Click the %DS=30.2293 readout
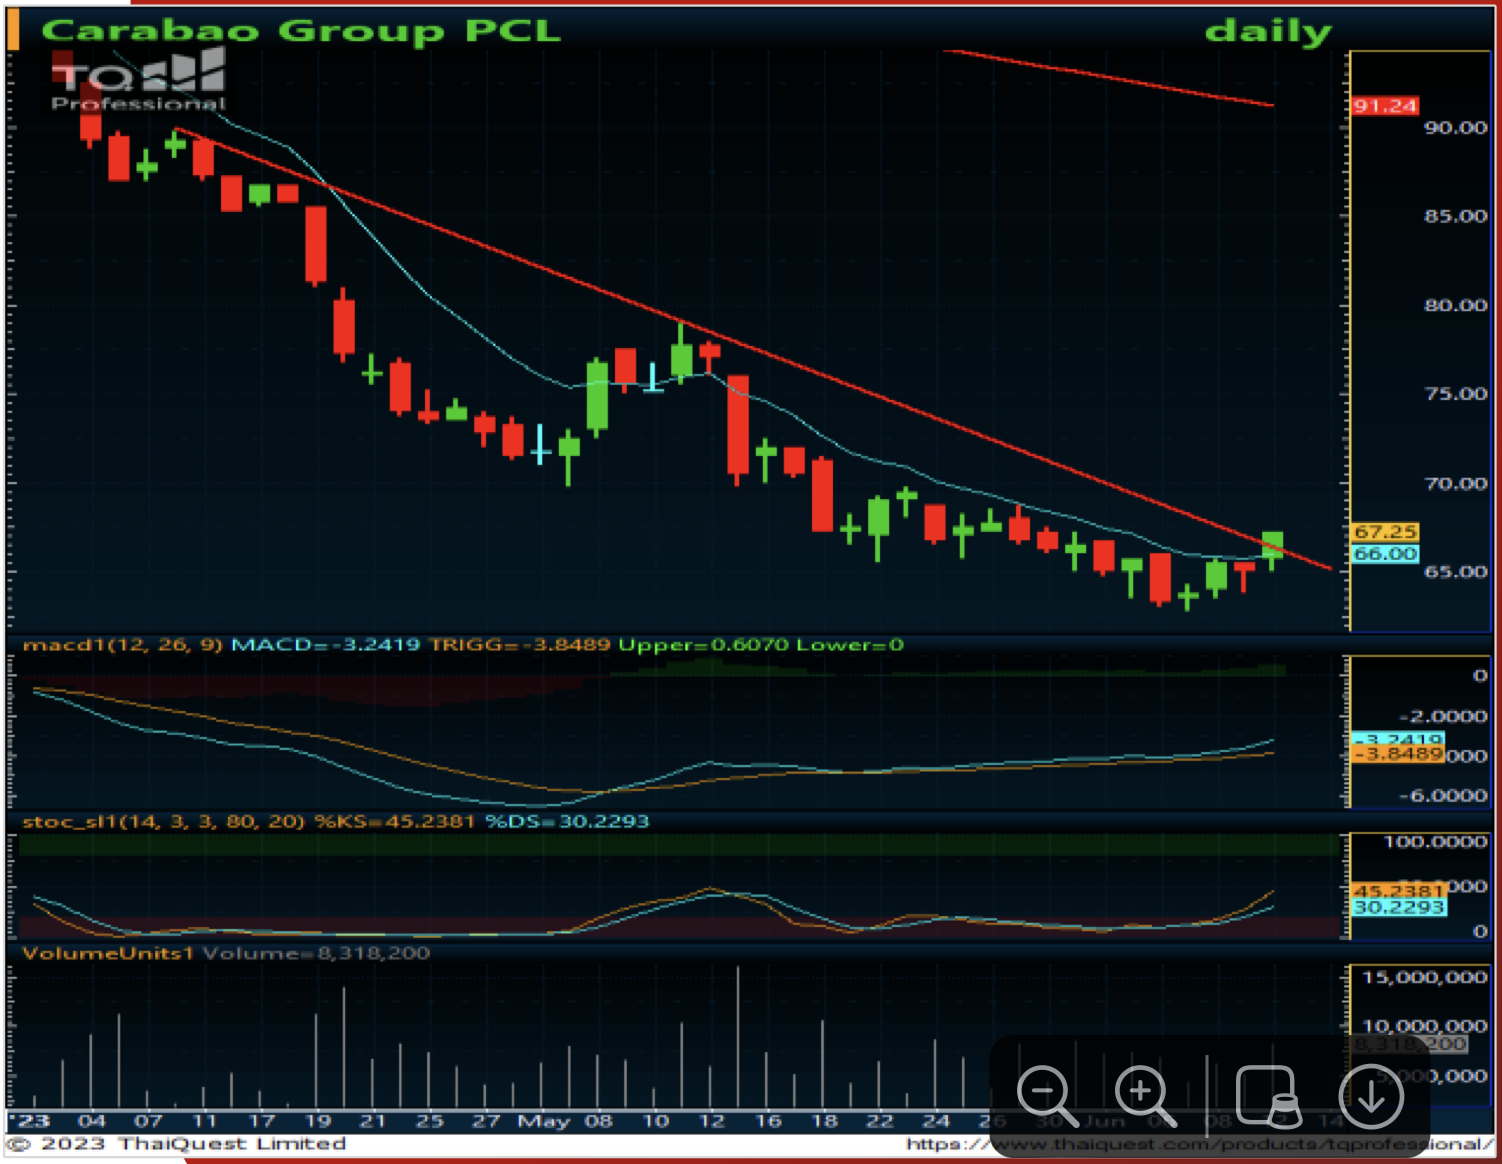The width and height of the screenshot is (1502, 1164). point(567,822)
